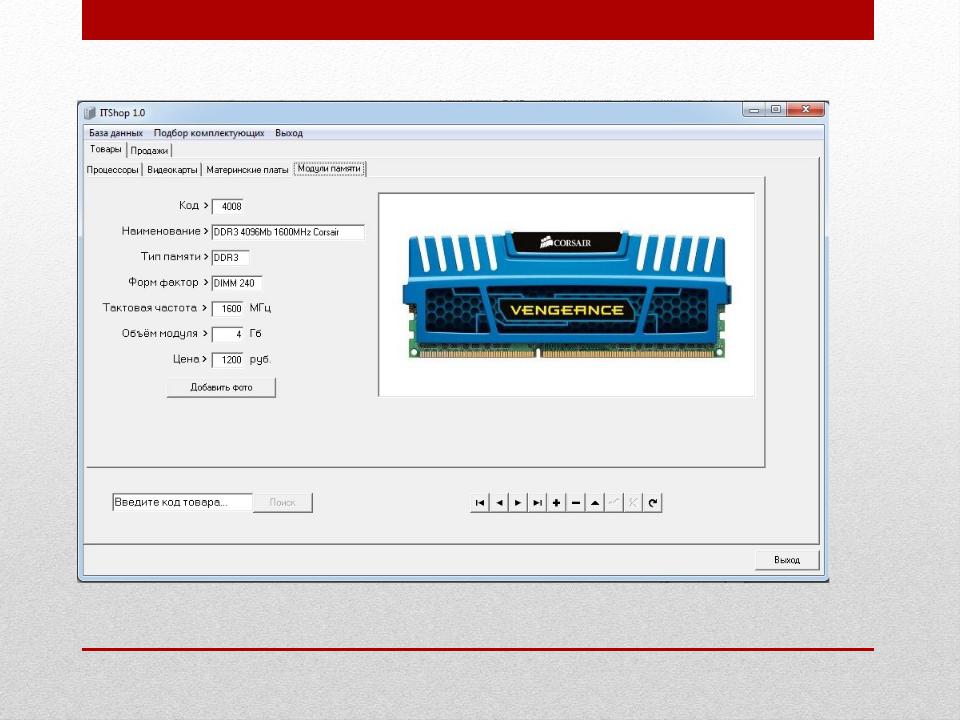Click the Выход button at bottom right
Screen dimensions: 960x720
pyautogui.click(x=787, y=560)
